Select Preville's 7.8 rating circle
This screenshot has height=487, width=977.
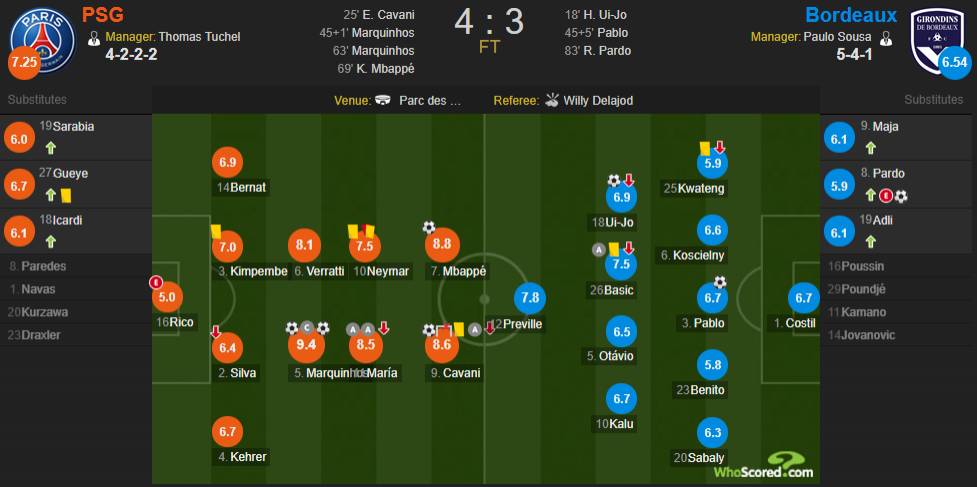pos(530,298)
